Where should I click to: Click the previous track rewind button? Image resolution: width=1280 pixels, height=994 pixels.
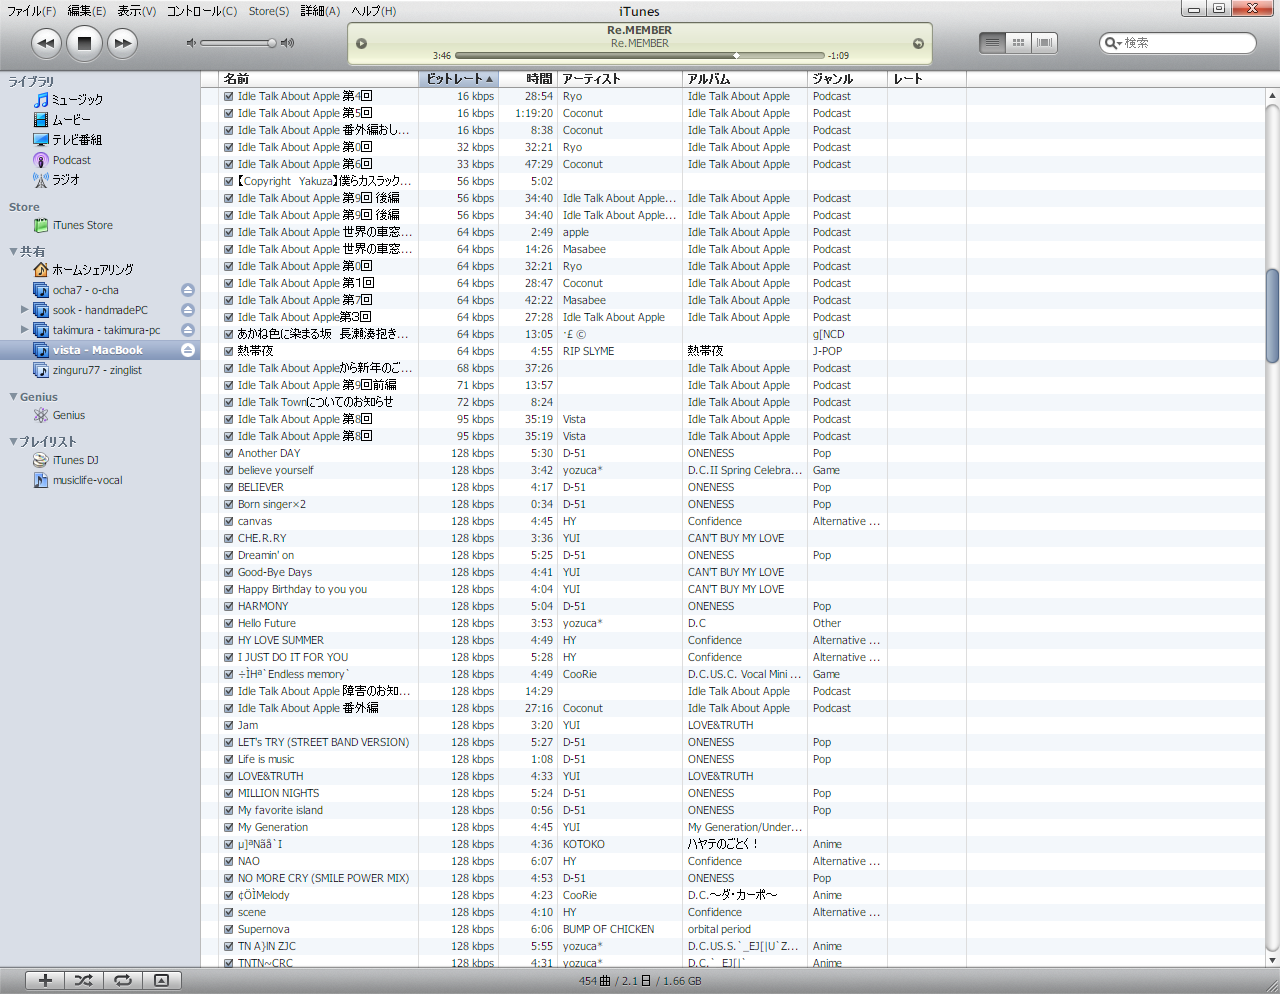46,43
